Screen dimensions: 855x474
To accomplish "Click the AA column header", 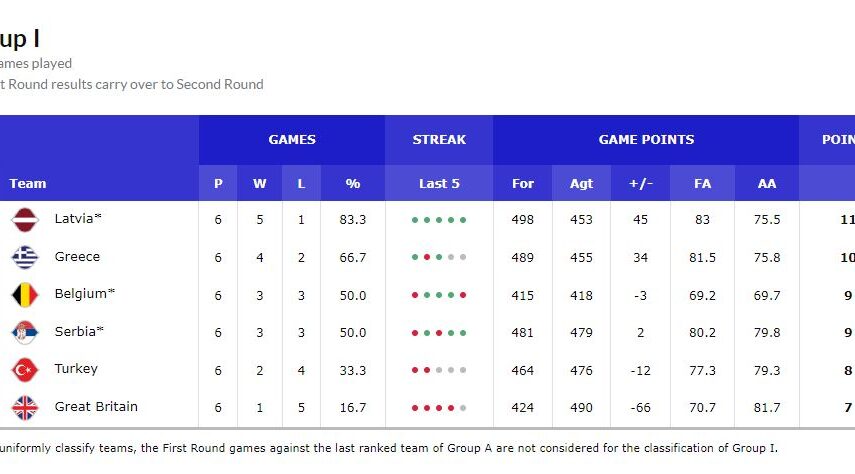I will click(x=767, y=184).
